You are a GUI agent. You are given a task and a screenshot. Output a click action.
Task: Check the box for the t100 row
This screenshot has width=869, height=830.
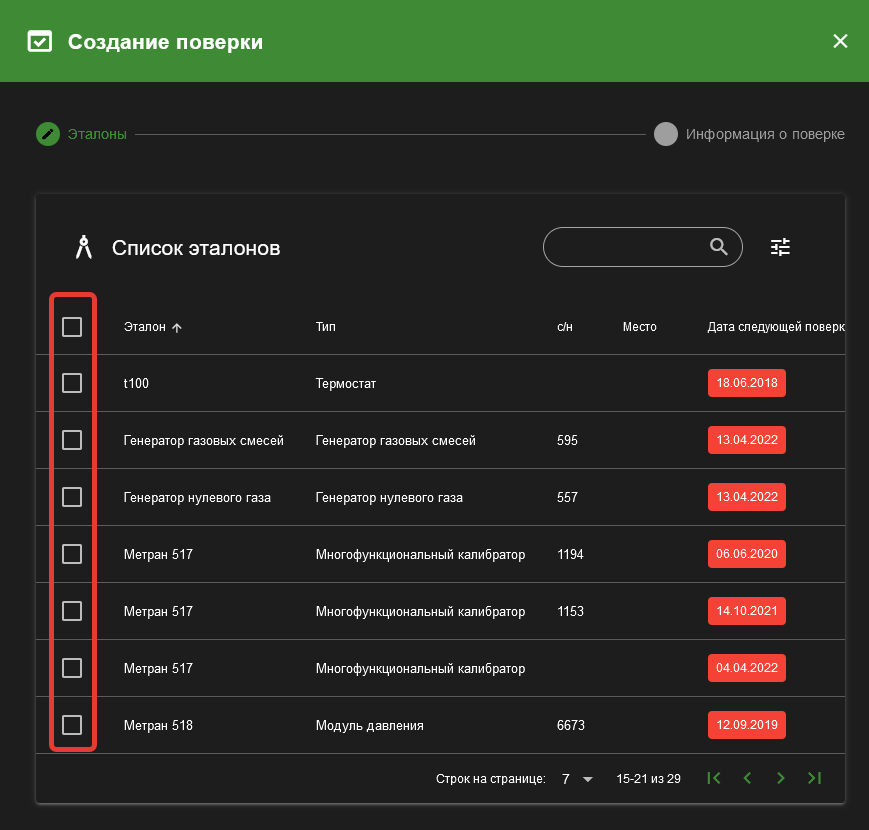(72, 383)
